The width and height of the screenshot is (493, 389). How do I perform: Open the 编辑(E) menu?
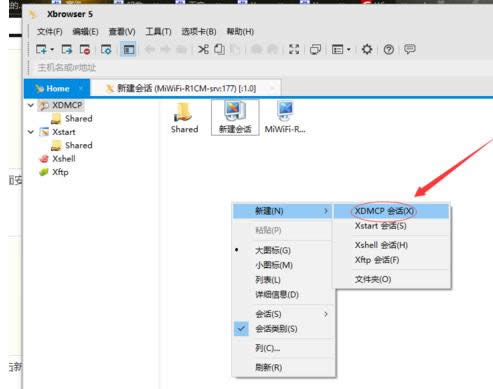(x=85, y=32)
